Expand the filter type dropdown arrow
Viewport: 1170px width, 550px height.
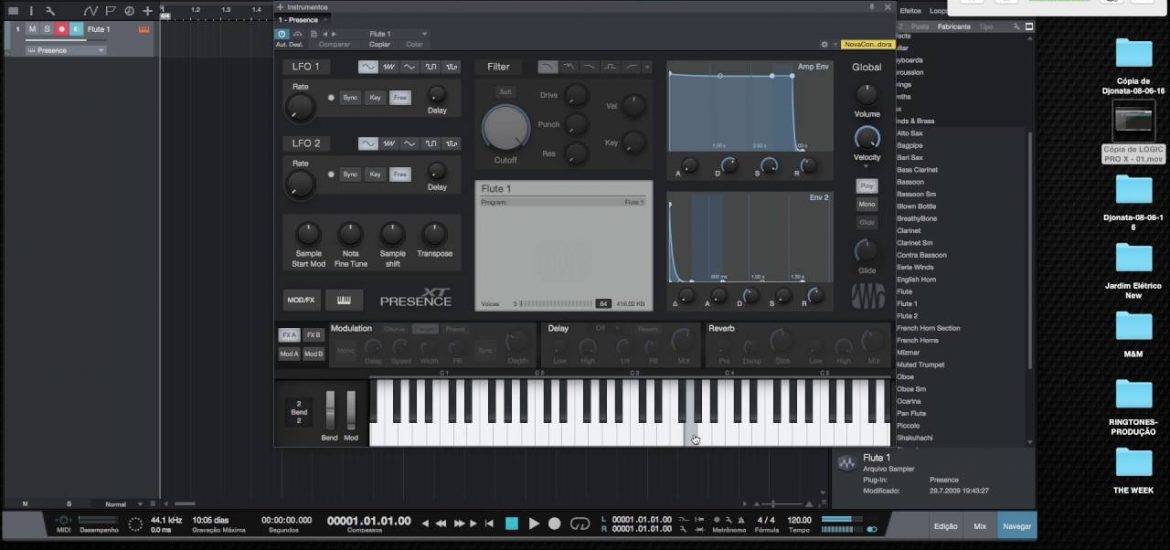(647, 67)
